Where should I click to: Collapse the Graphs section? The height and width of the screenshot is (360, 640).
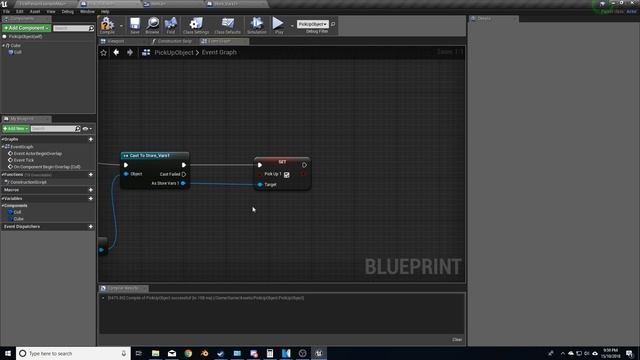click(x=2, y=139)
